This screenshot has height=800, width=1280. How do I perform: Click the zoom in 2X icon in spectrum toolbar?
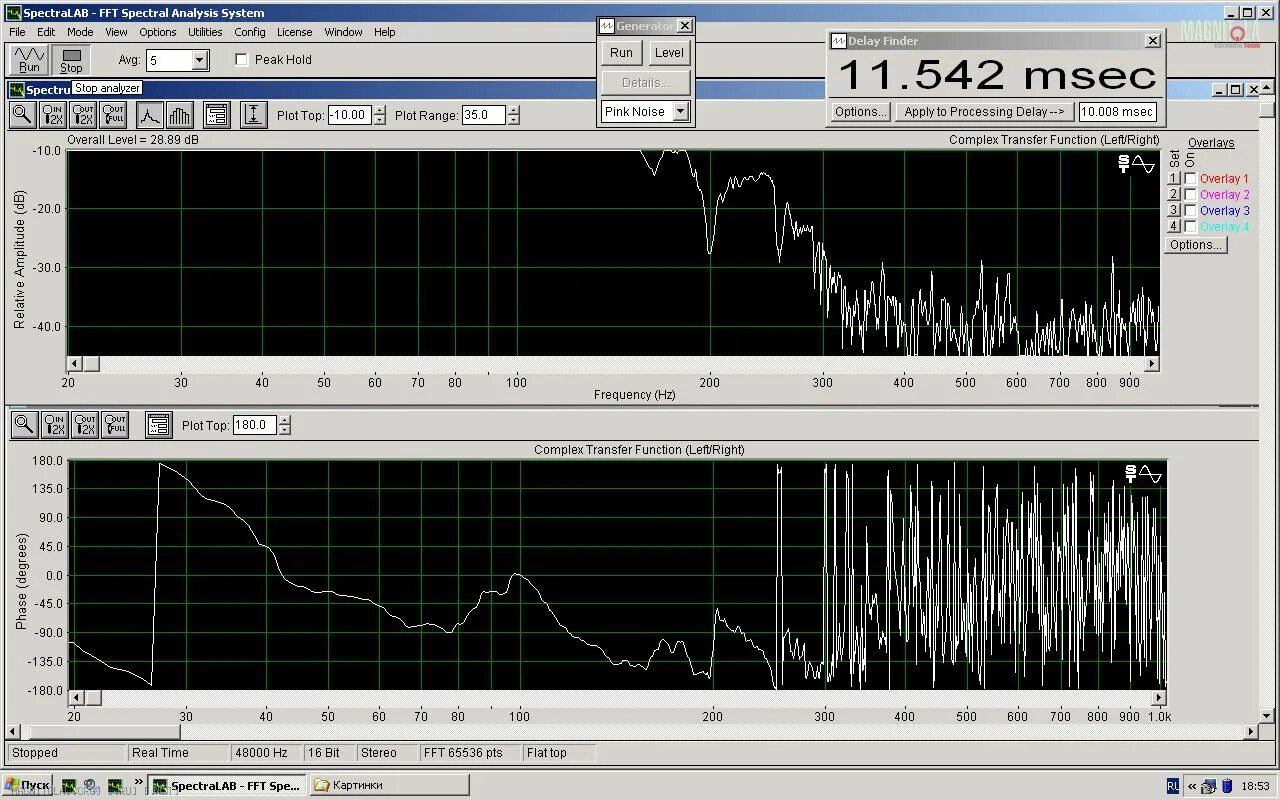coord(53,115)
